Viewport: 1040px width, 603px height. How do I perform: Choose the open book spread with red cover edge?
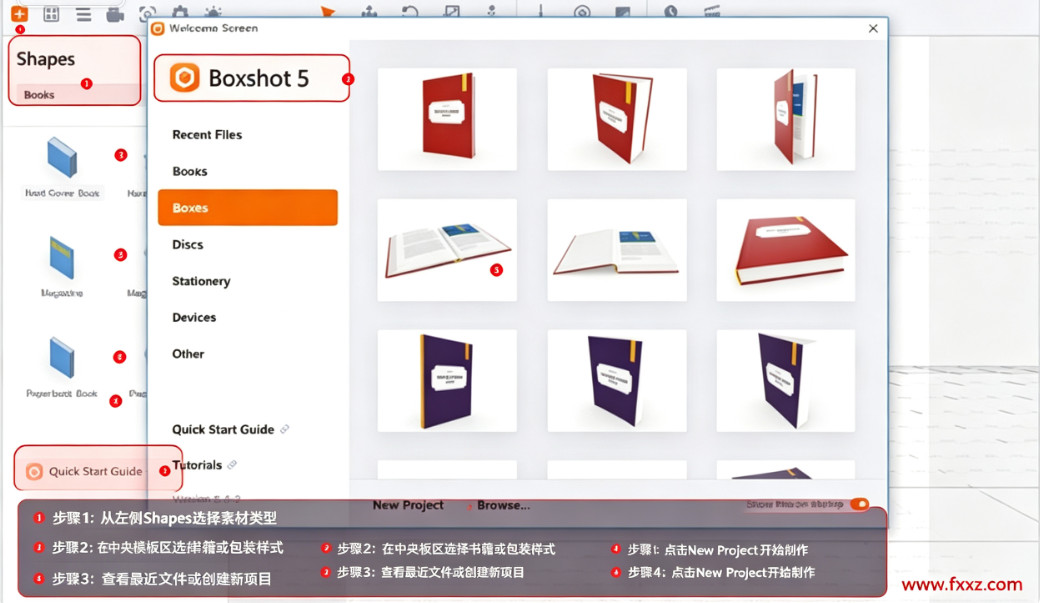pyautogui.click(x=447, y=249)
